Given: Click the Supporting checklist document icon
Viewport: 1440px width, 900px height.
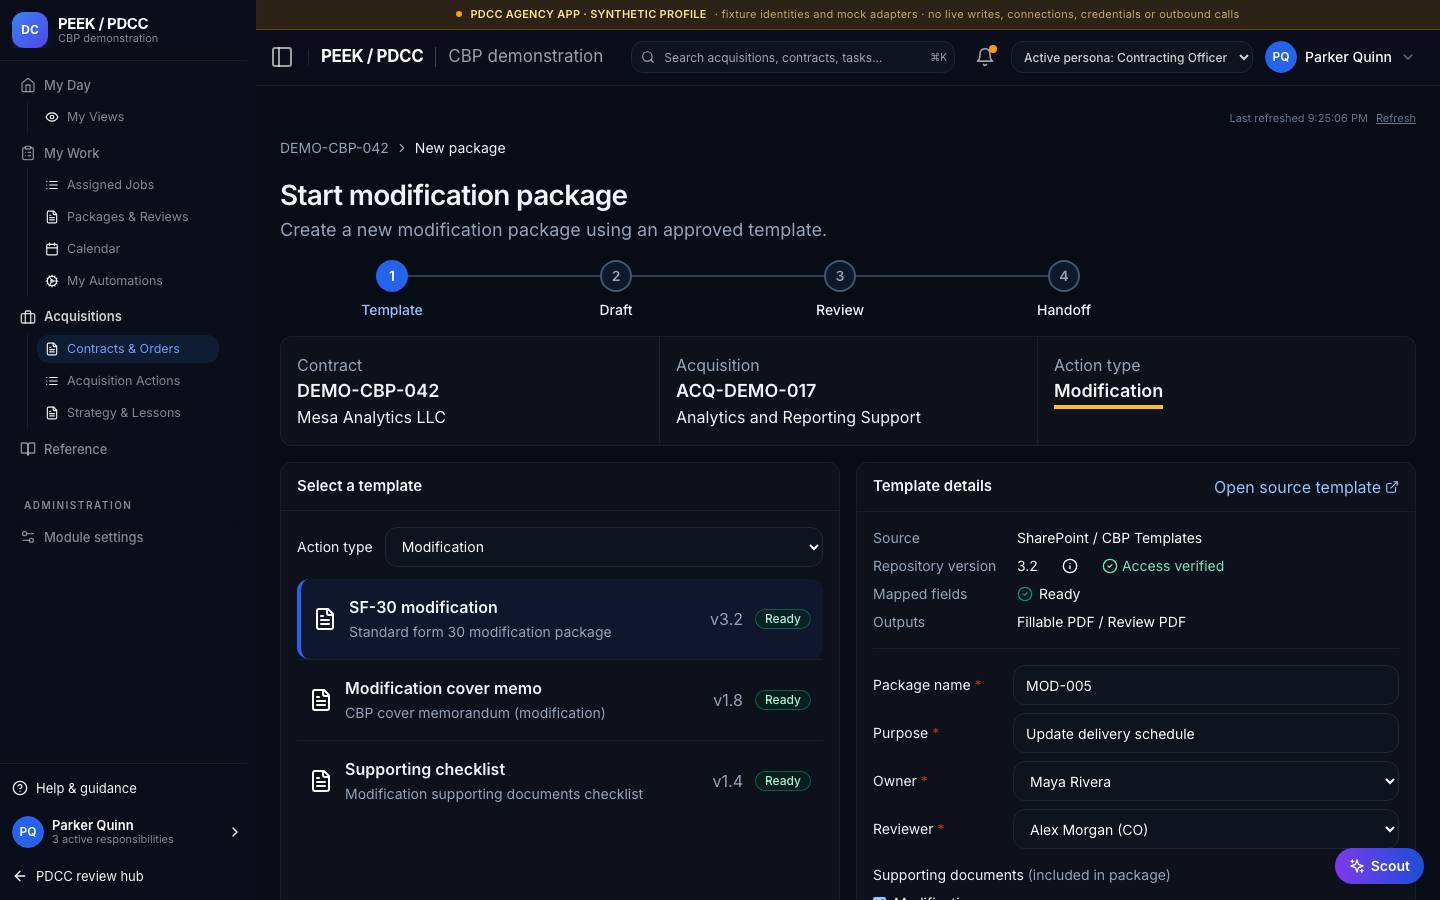Looking at the screenshot, I should coord(321,781).
